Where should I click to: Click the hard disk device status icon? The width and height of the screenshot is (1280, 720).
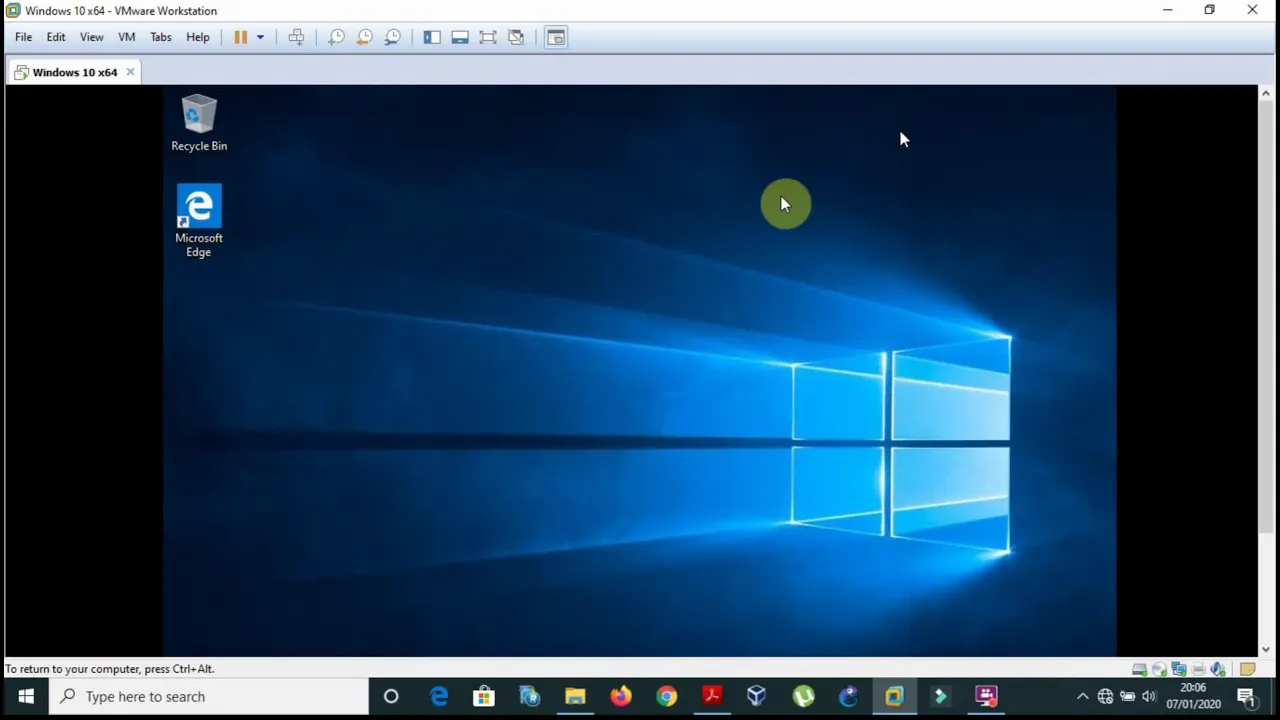coord(1139,669)
